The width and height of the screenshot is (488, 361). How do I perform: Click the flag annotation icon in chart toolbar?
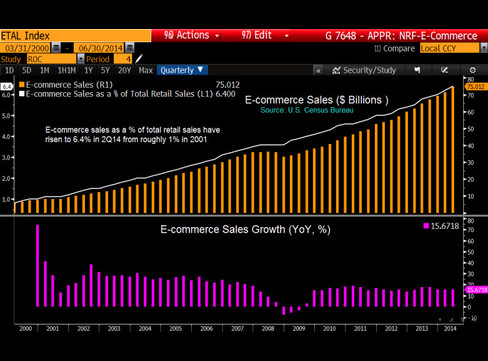[x=417, y=70]
